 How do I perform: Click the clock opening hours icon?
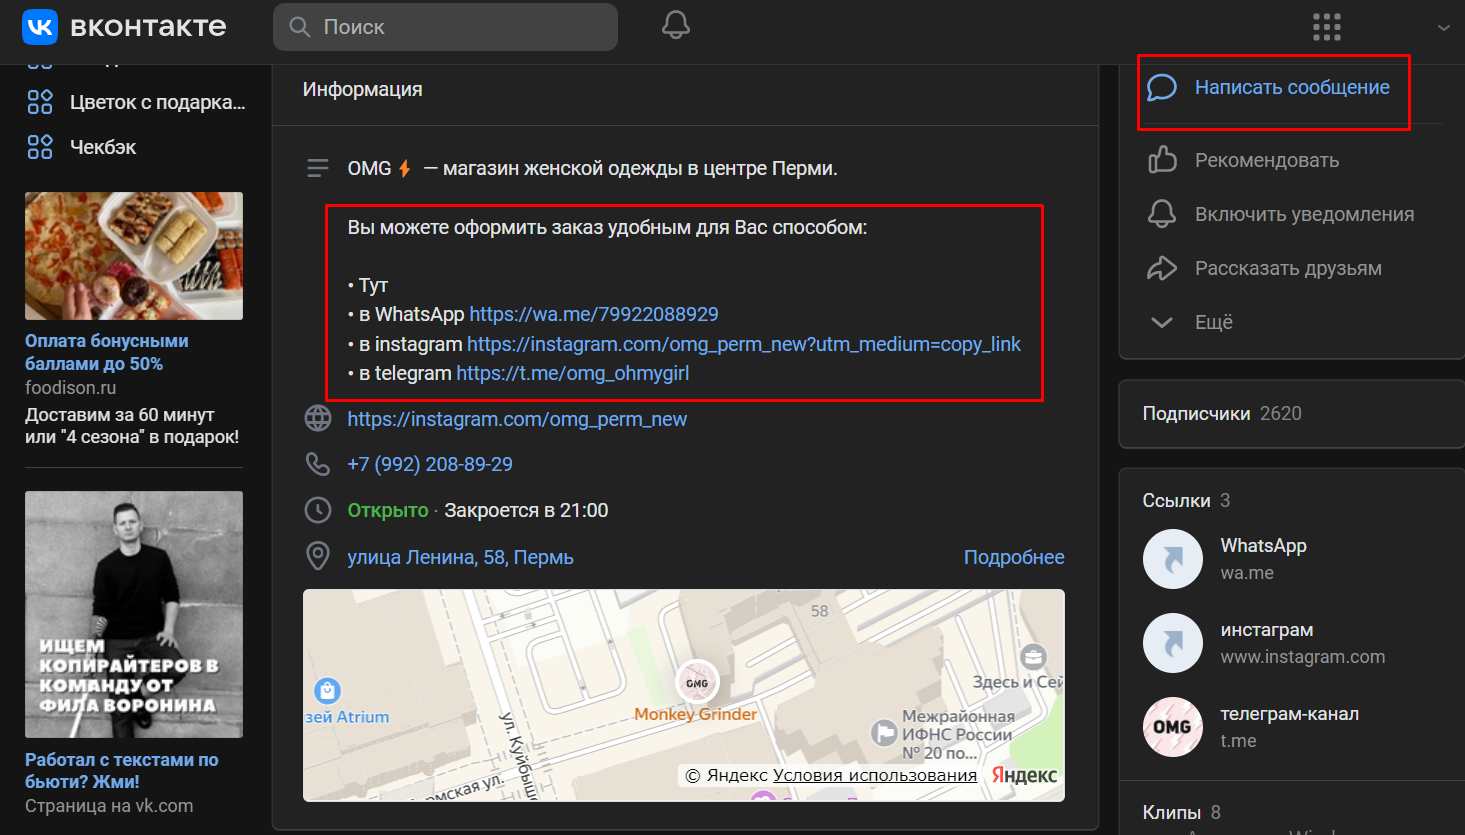pyautogui.click(x=318, y=510)
